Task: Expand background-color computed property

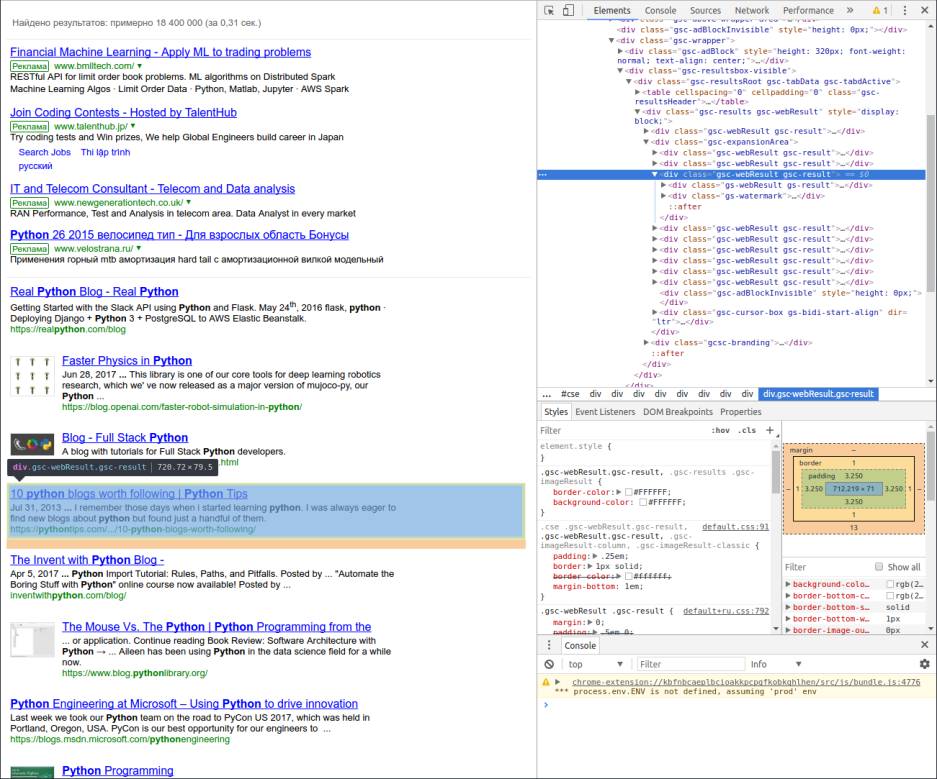Action: click(788, 584)
